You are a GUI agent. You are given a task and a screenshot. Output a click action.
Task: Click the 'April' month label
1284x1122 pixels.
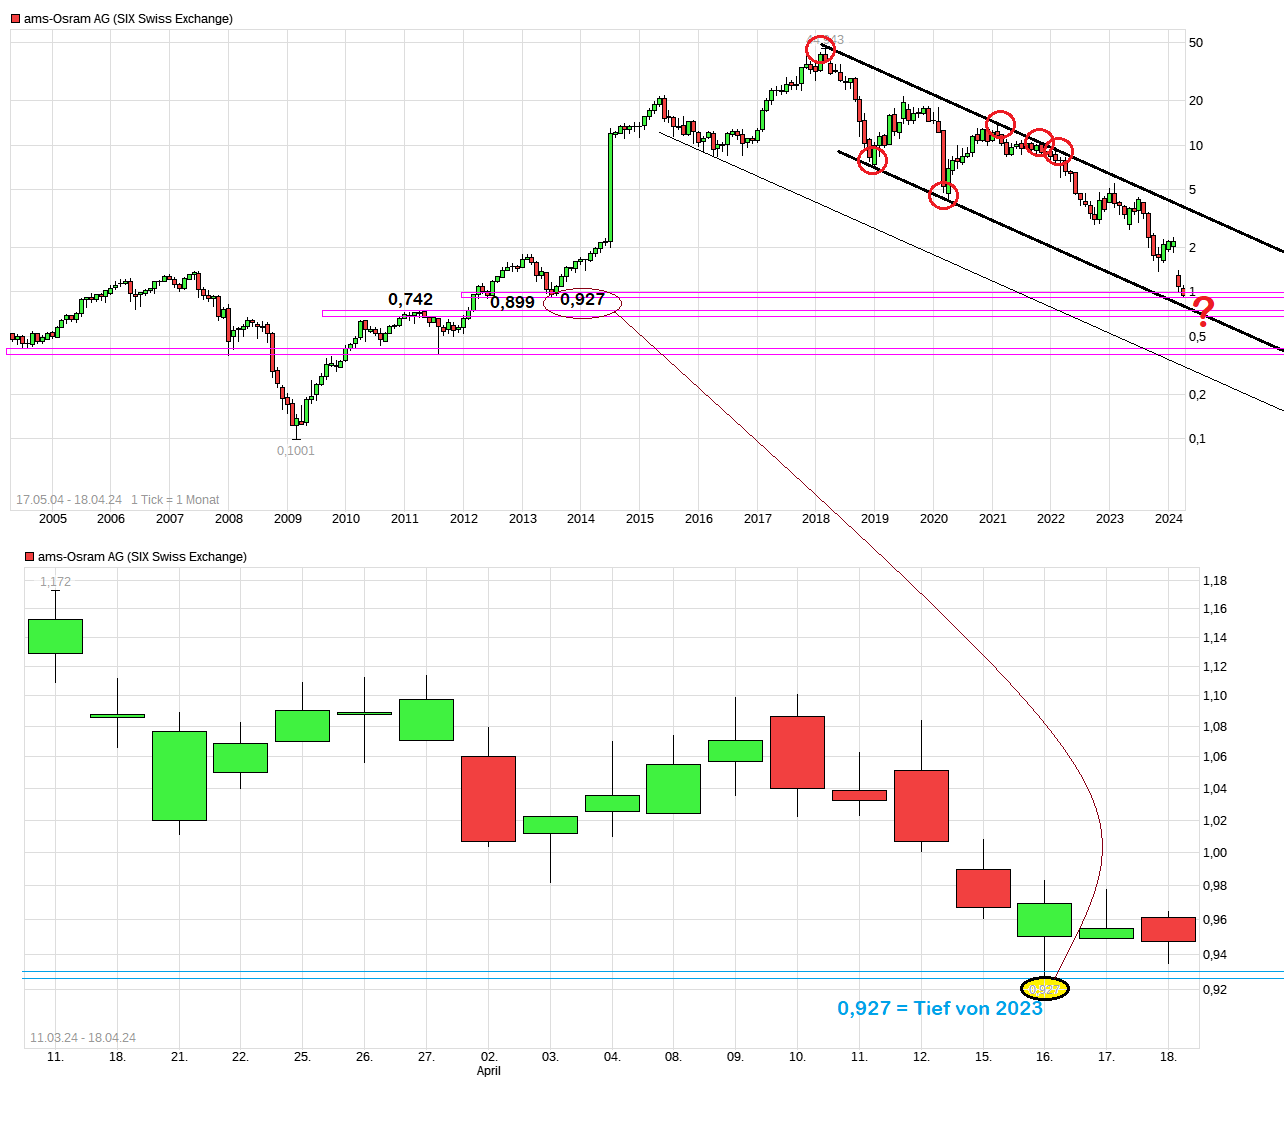[489, 1071]
